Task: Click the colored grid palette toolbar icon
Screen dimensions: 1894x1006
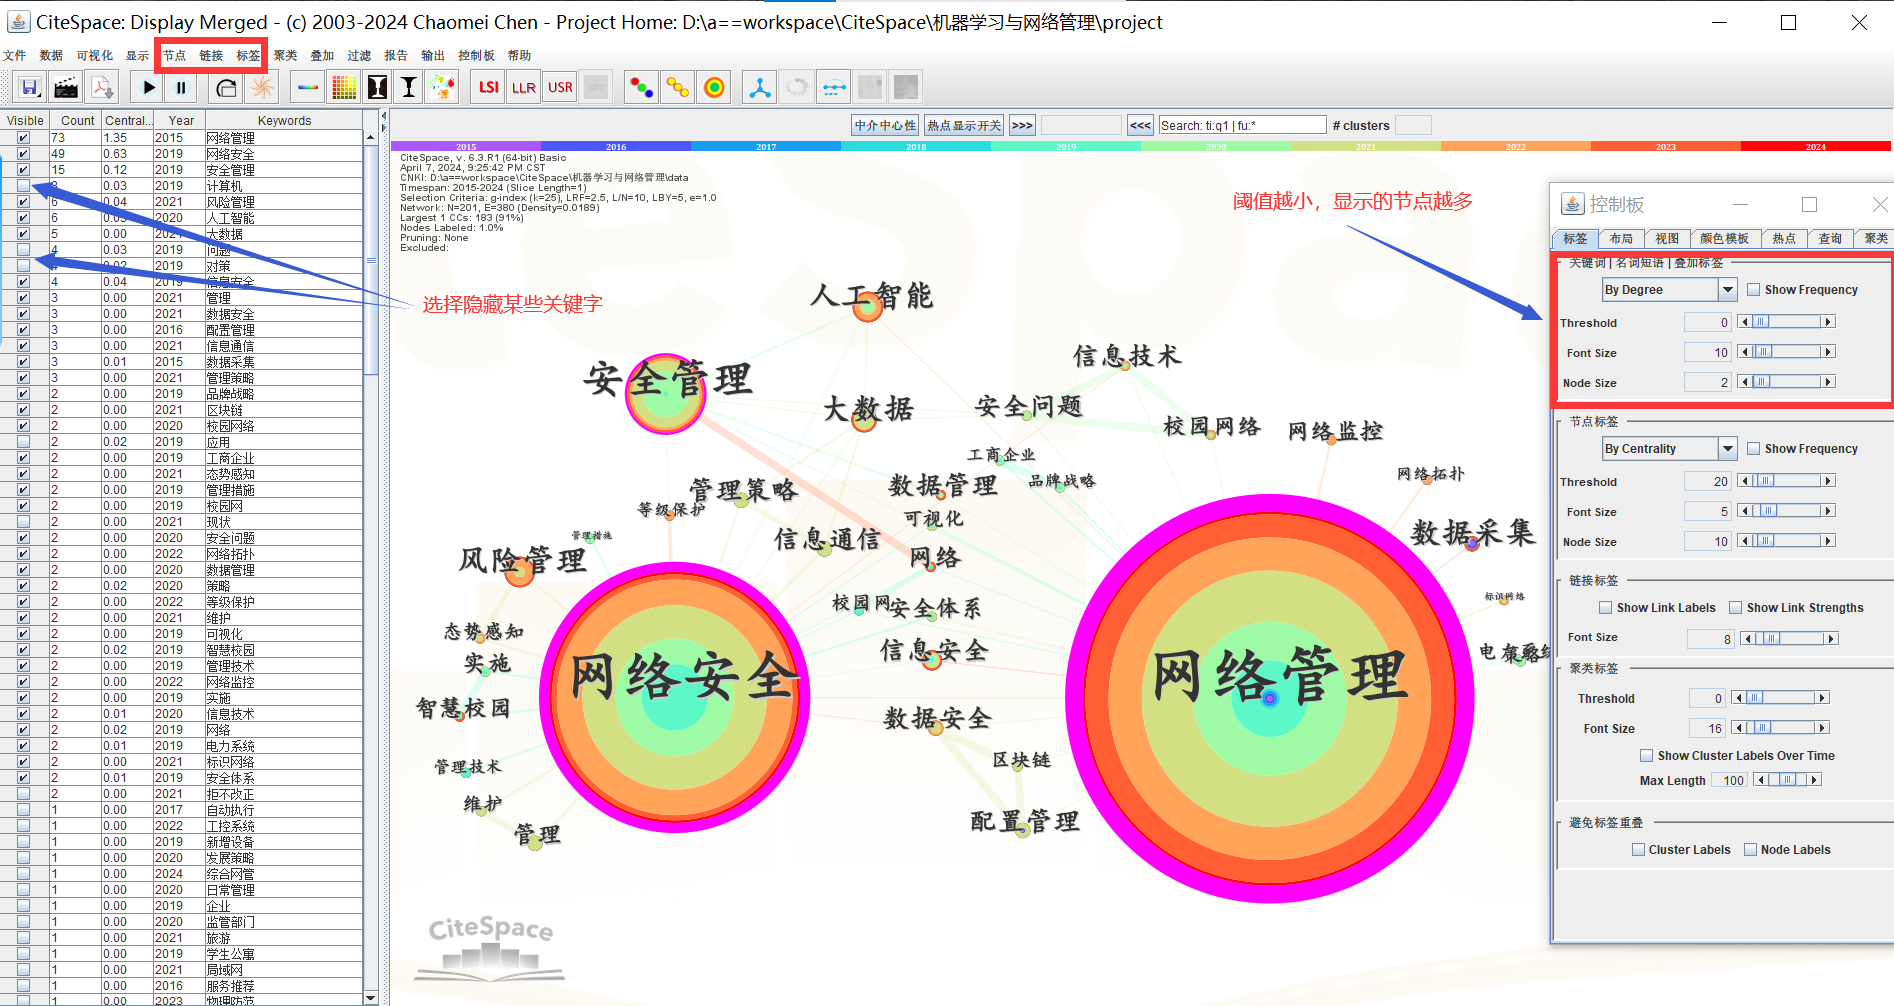Action: (x=344, y=88)
